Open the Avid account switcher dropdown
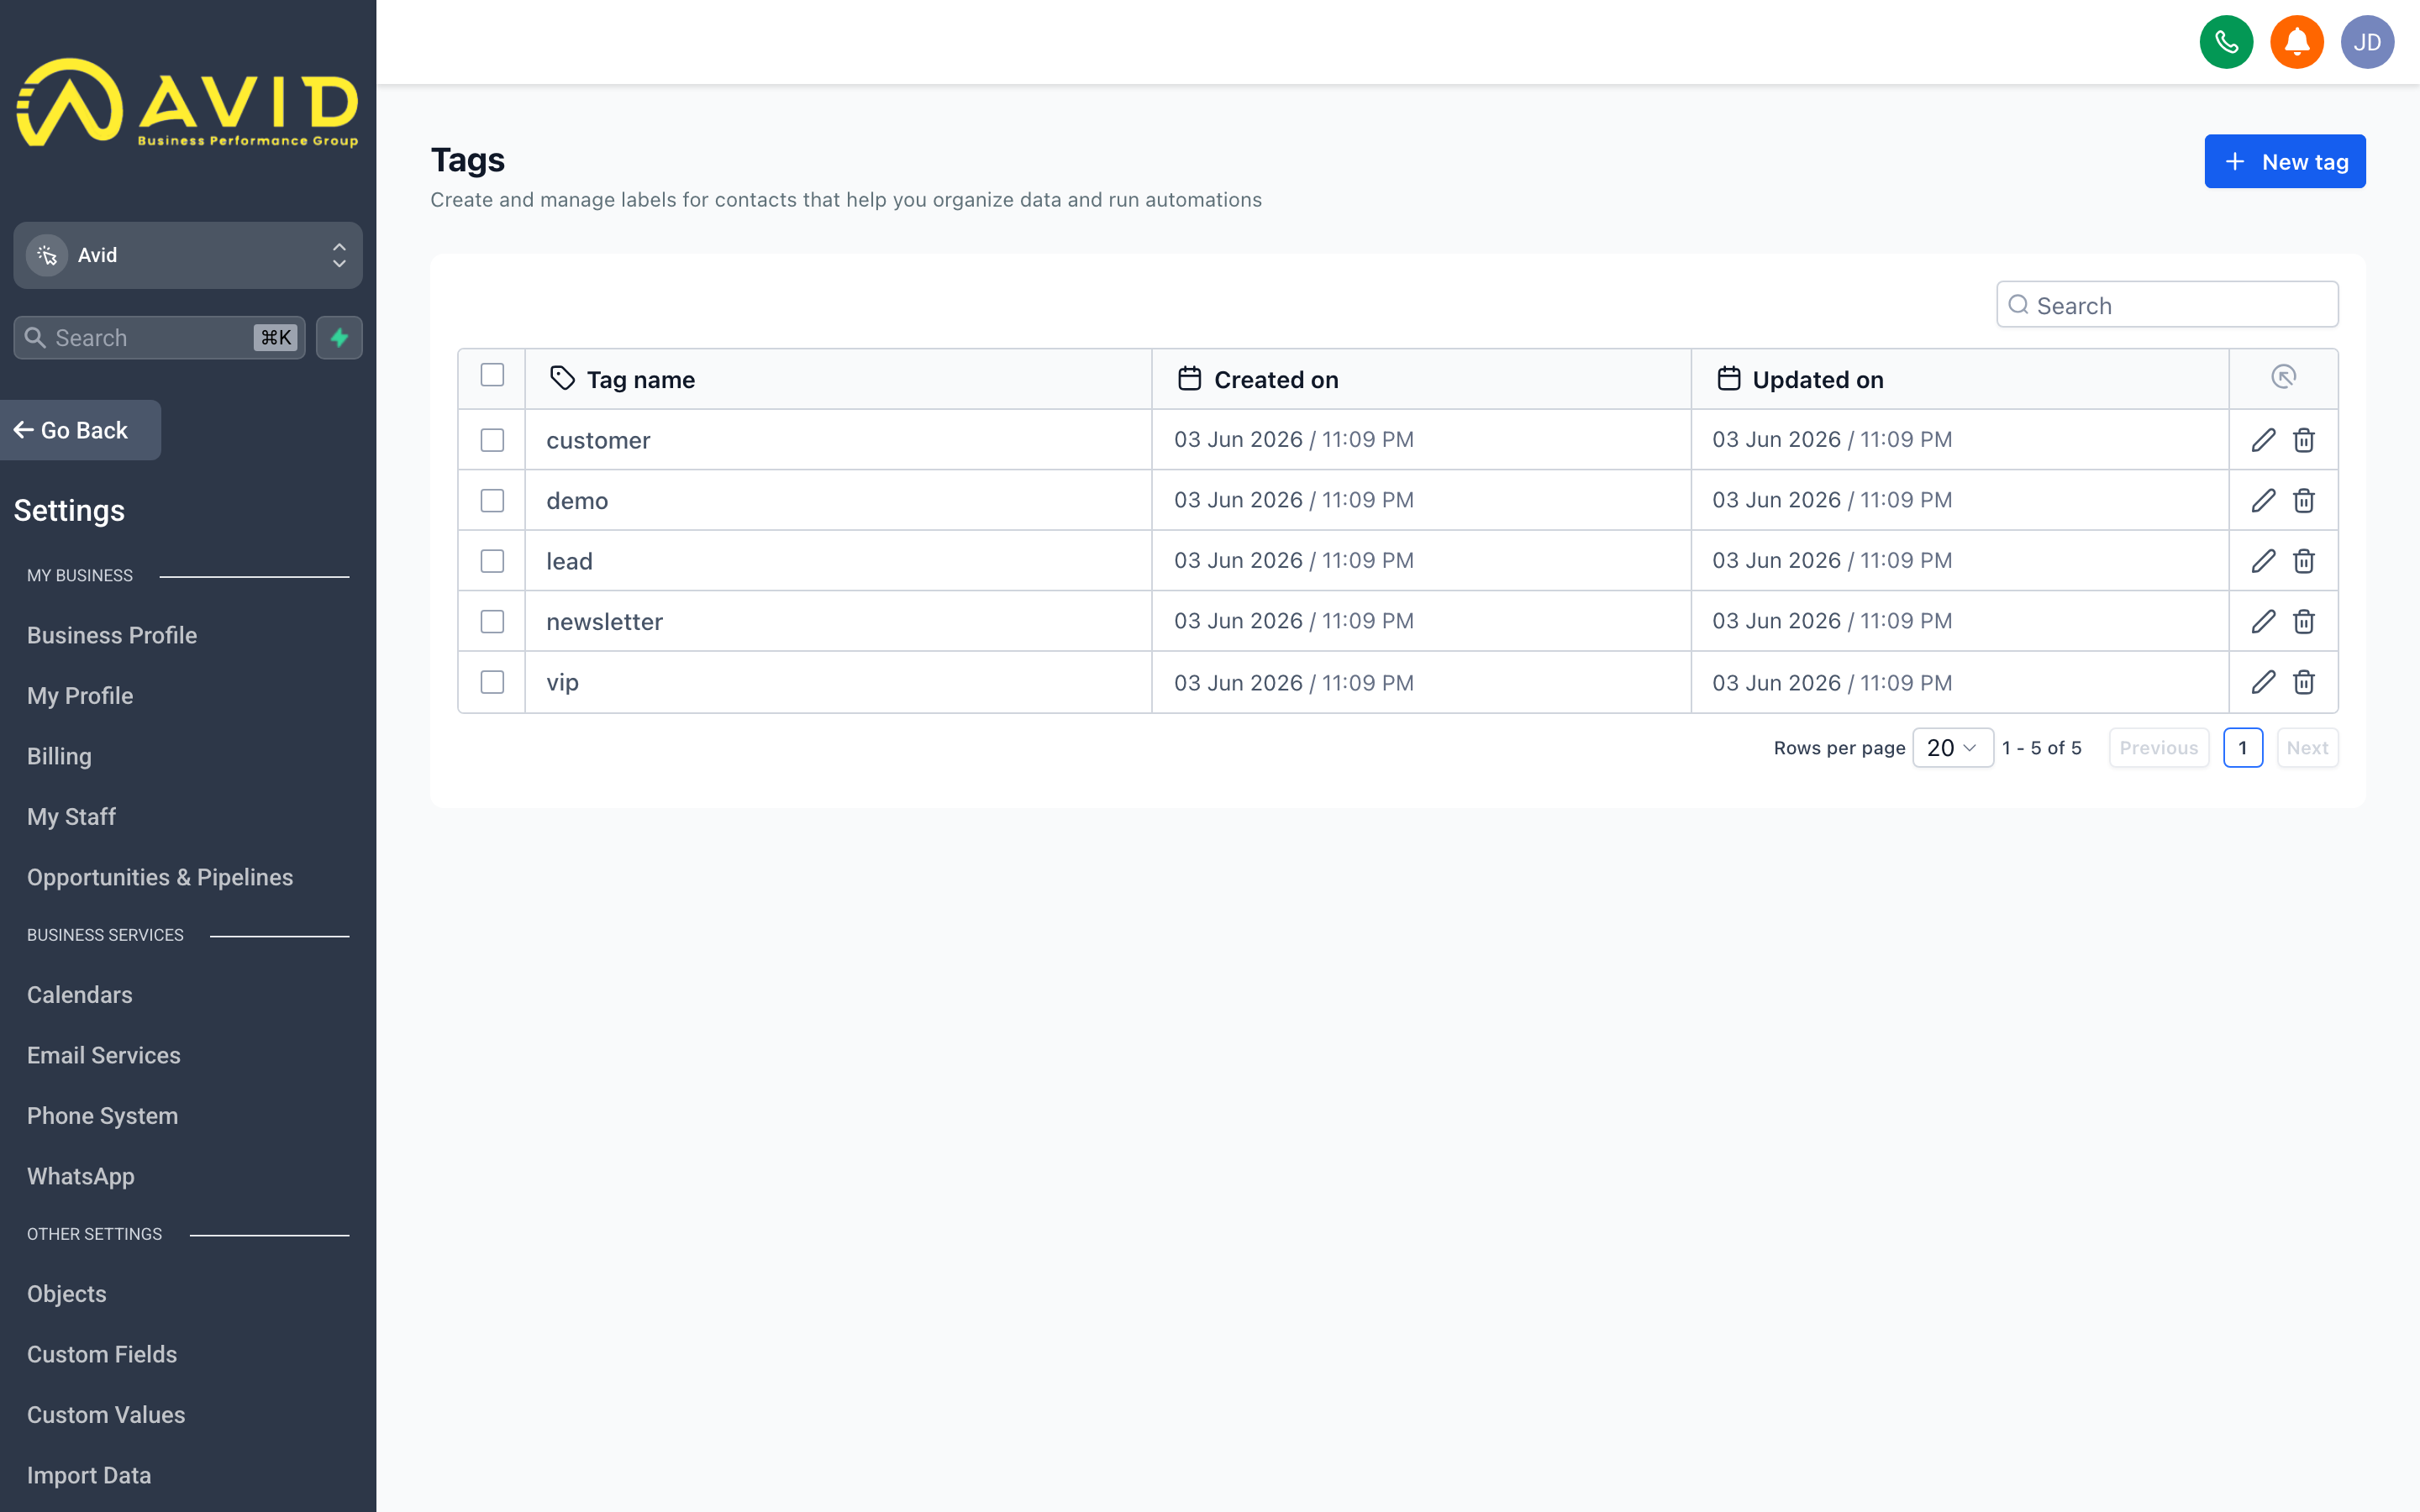The image size is (2420, 1512). [188, 255]
